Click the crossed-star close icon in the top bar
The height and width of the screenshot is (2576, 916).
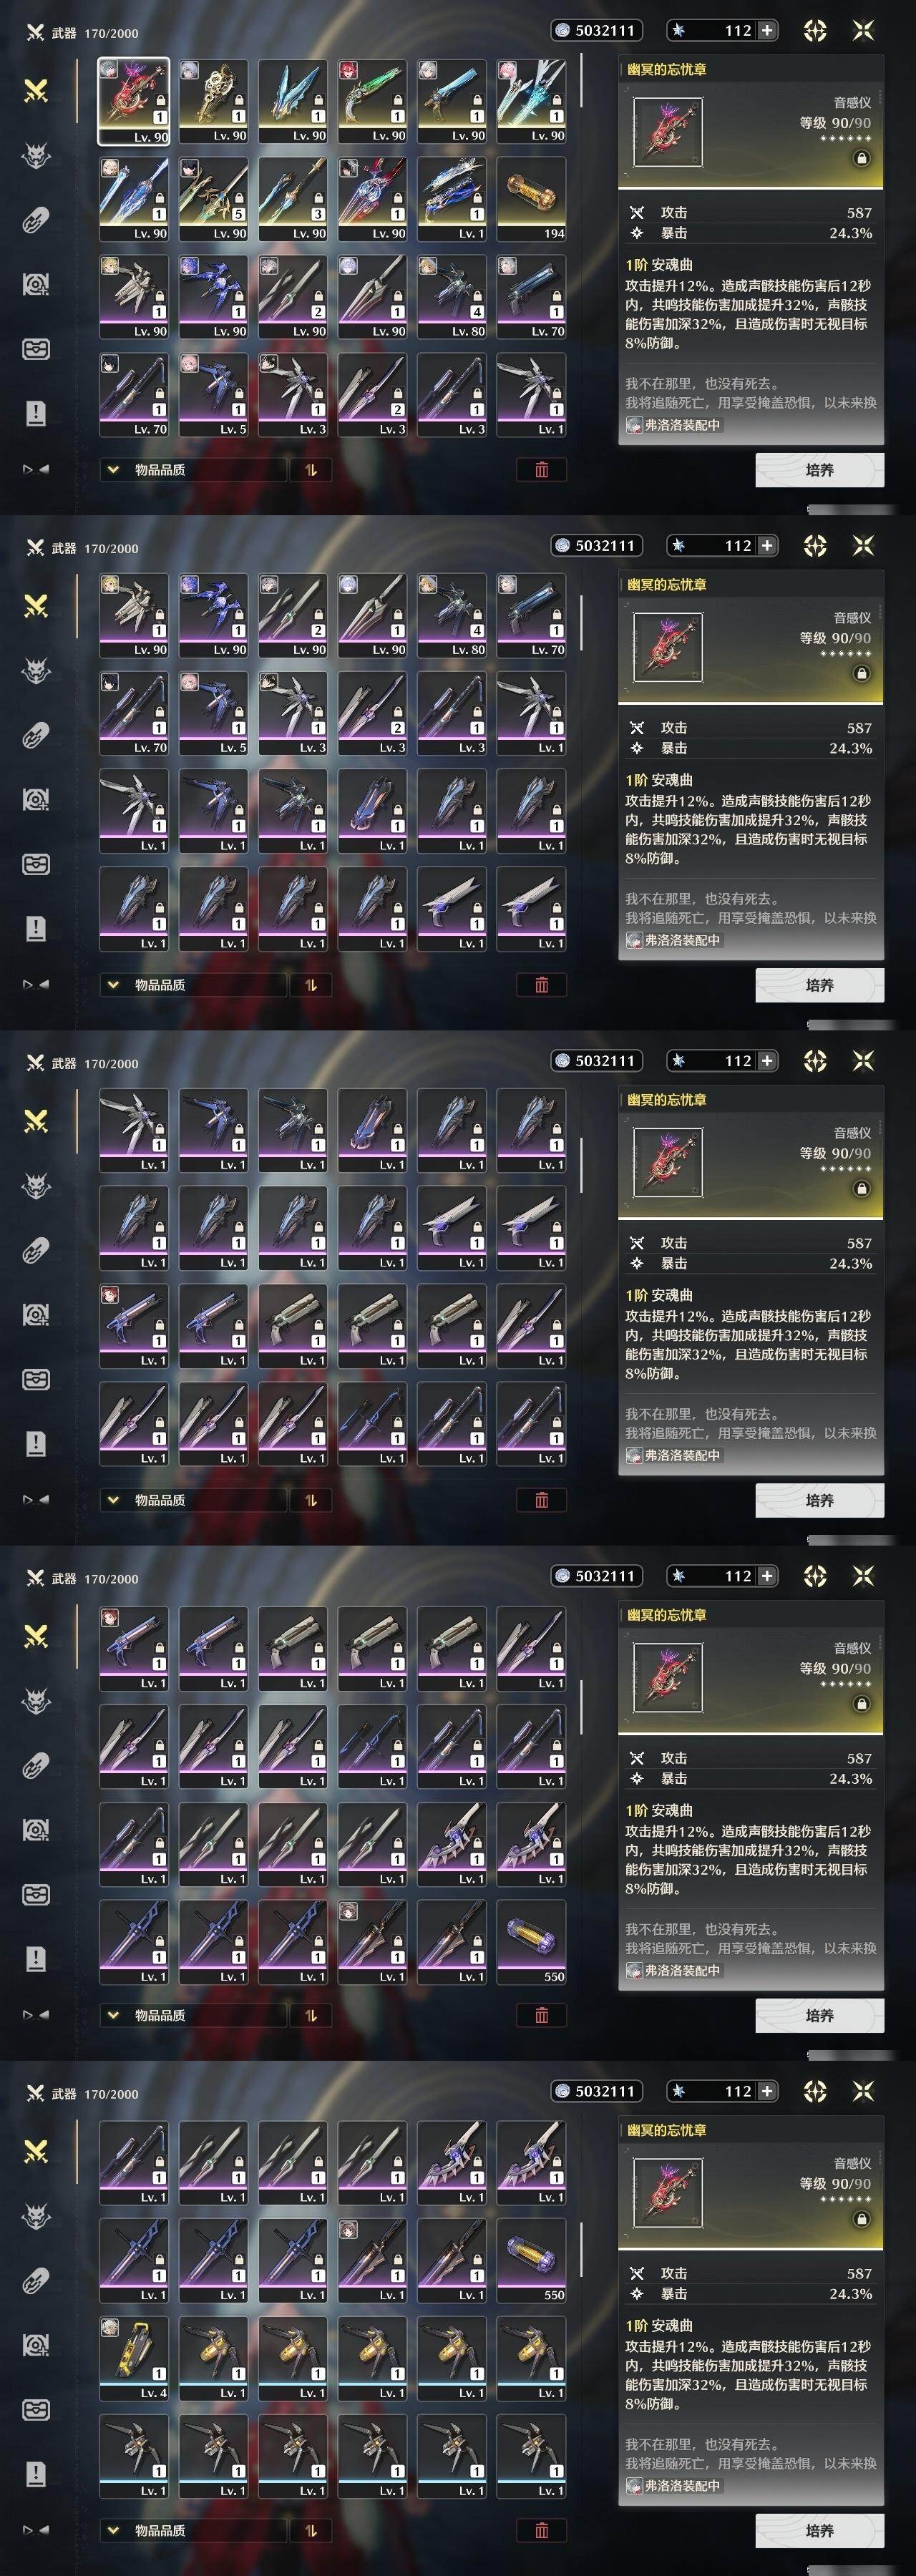863,31
